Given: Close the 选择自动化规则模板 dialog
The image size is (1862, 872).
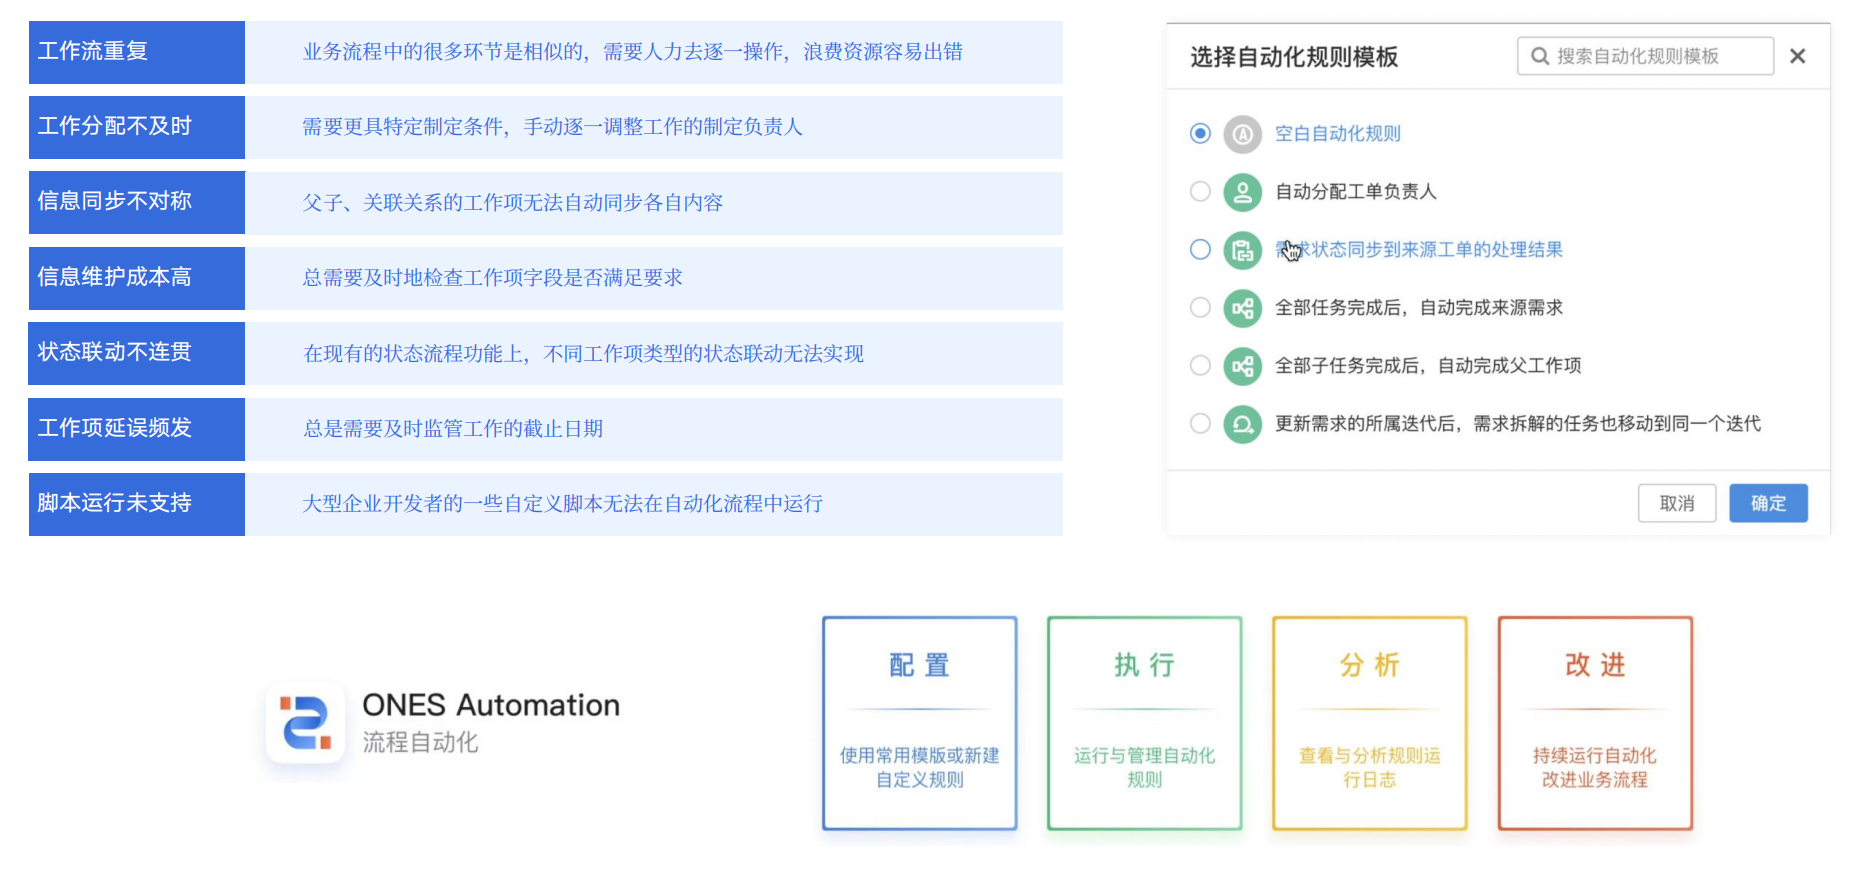Looking at the screenshot, I should pos(1797,56).
